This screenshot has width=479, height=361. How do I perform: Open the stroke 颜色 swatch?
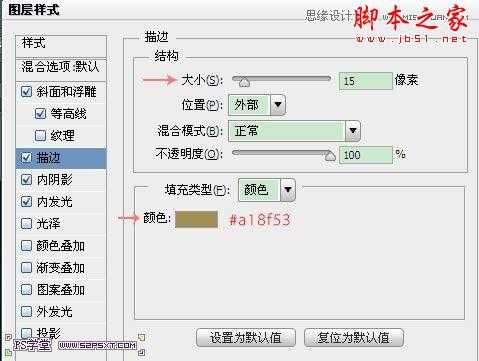tap(197, 219)
